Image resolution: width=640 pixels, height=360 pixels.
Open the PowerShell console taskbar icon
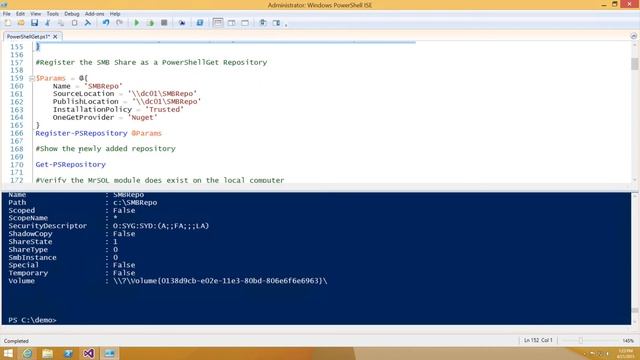click(68, 353)
